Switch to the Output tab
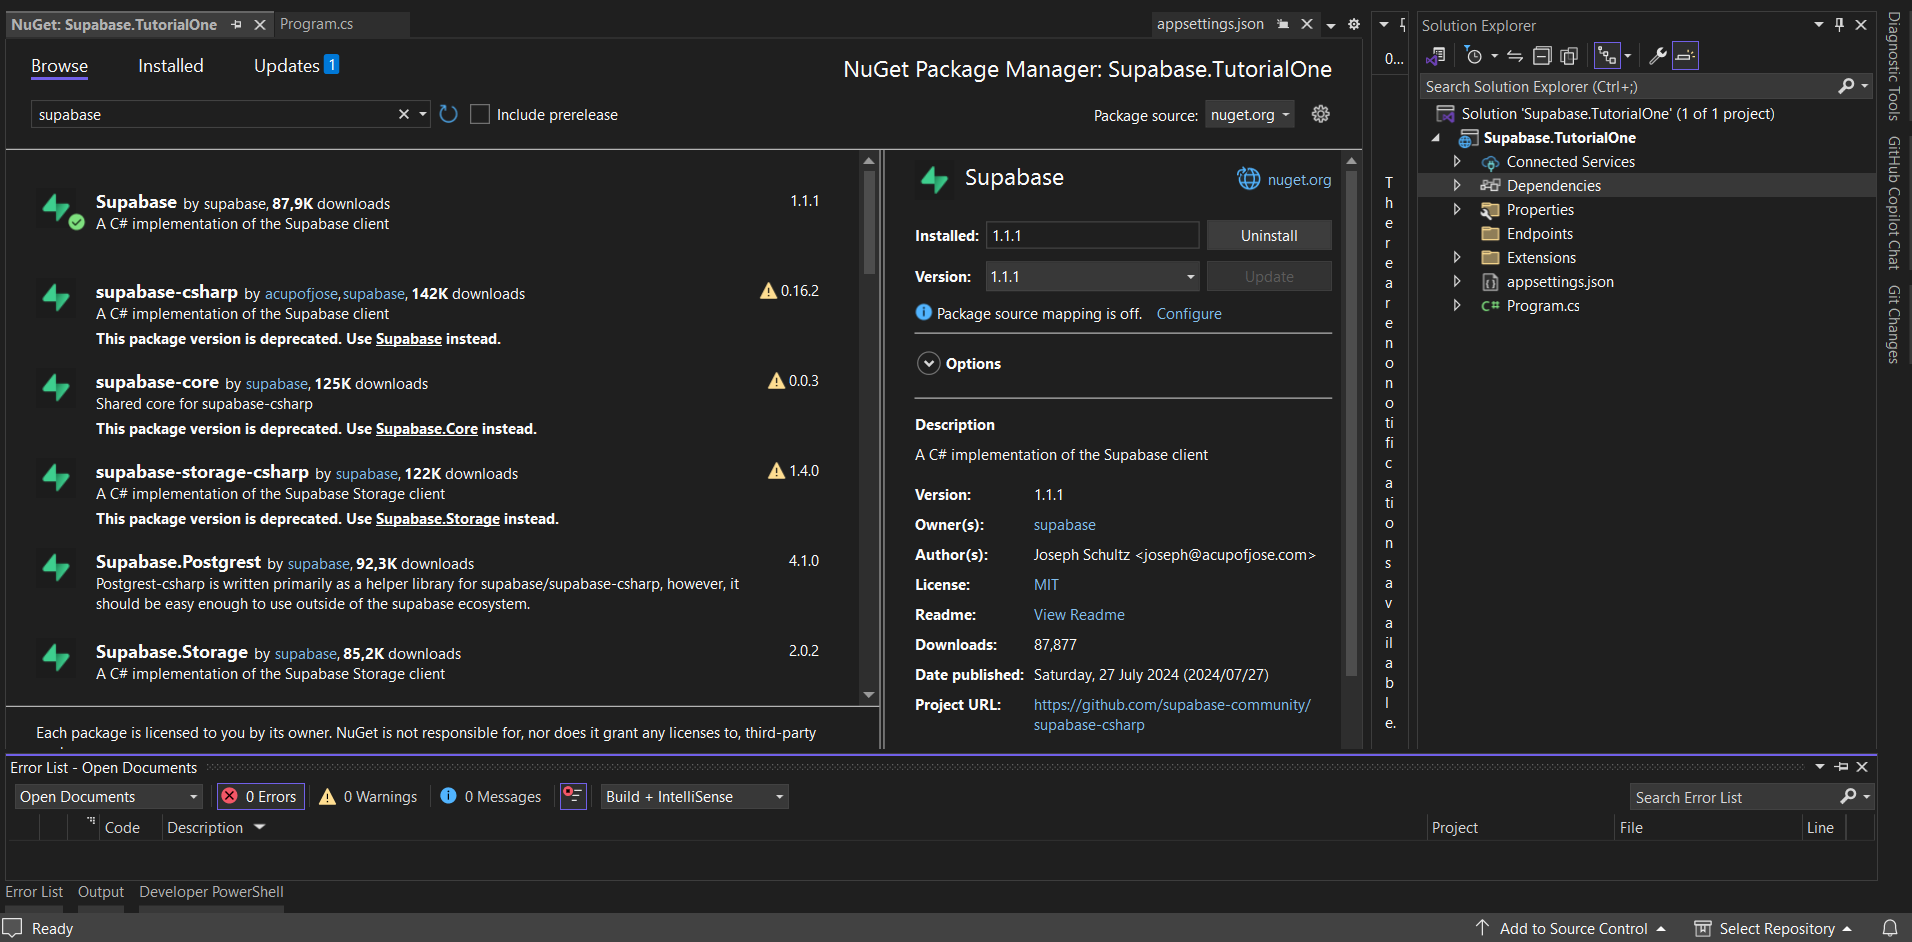 (101, 892)
